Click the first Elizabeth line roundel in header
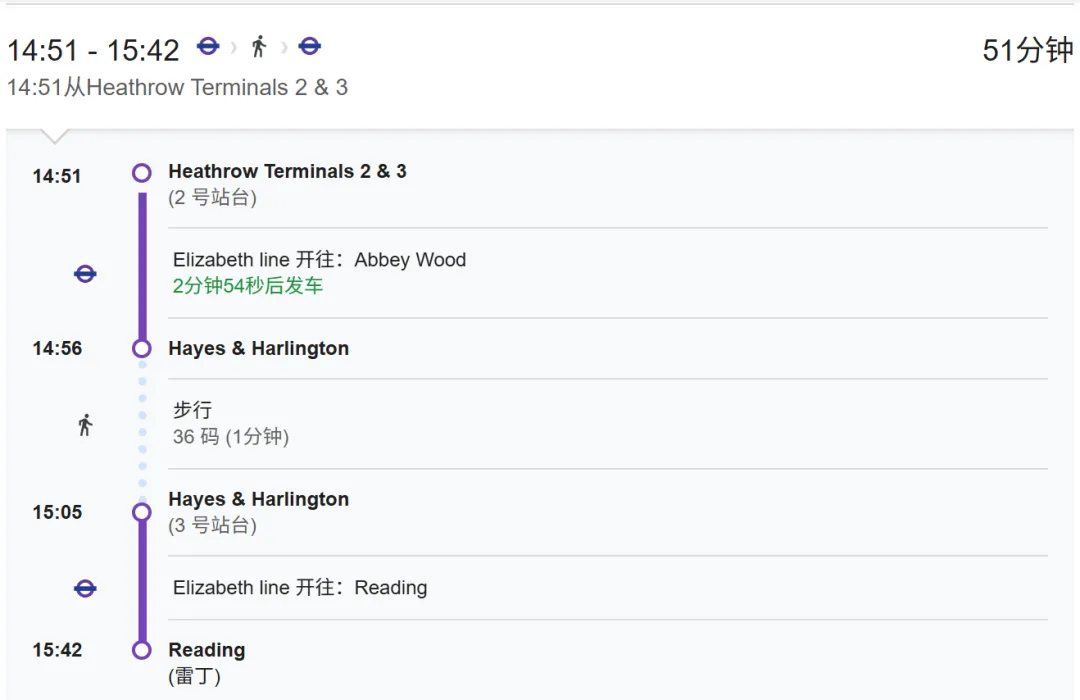 click(x=208, y=46)
